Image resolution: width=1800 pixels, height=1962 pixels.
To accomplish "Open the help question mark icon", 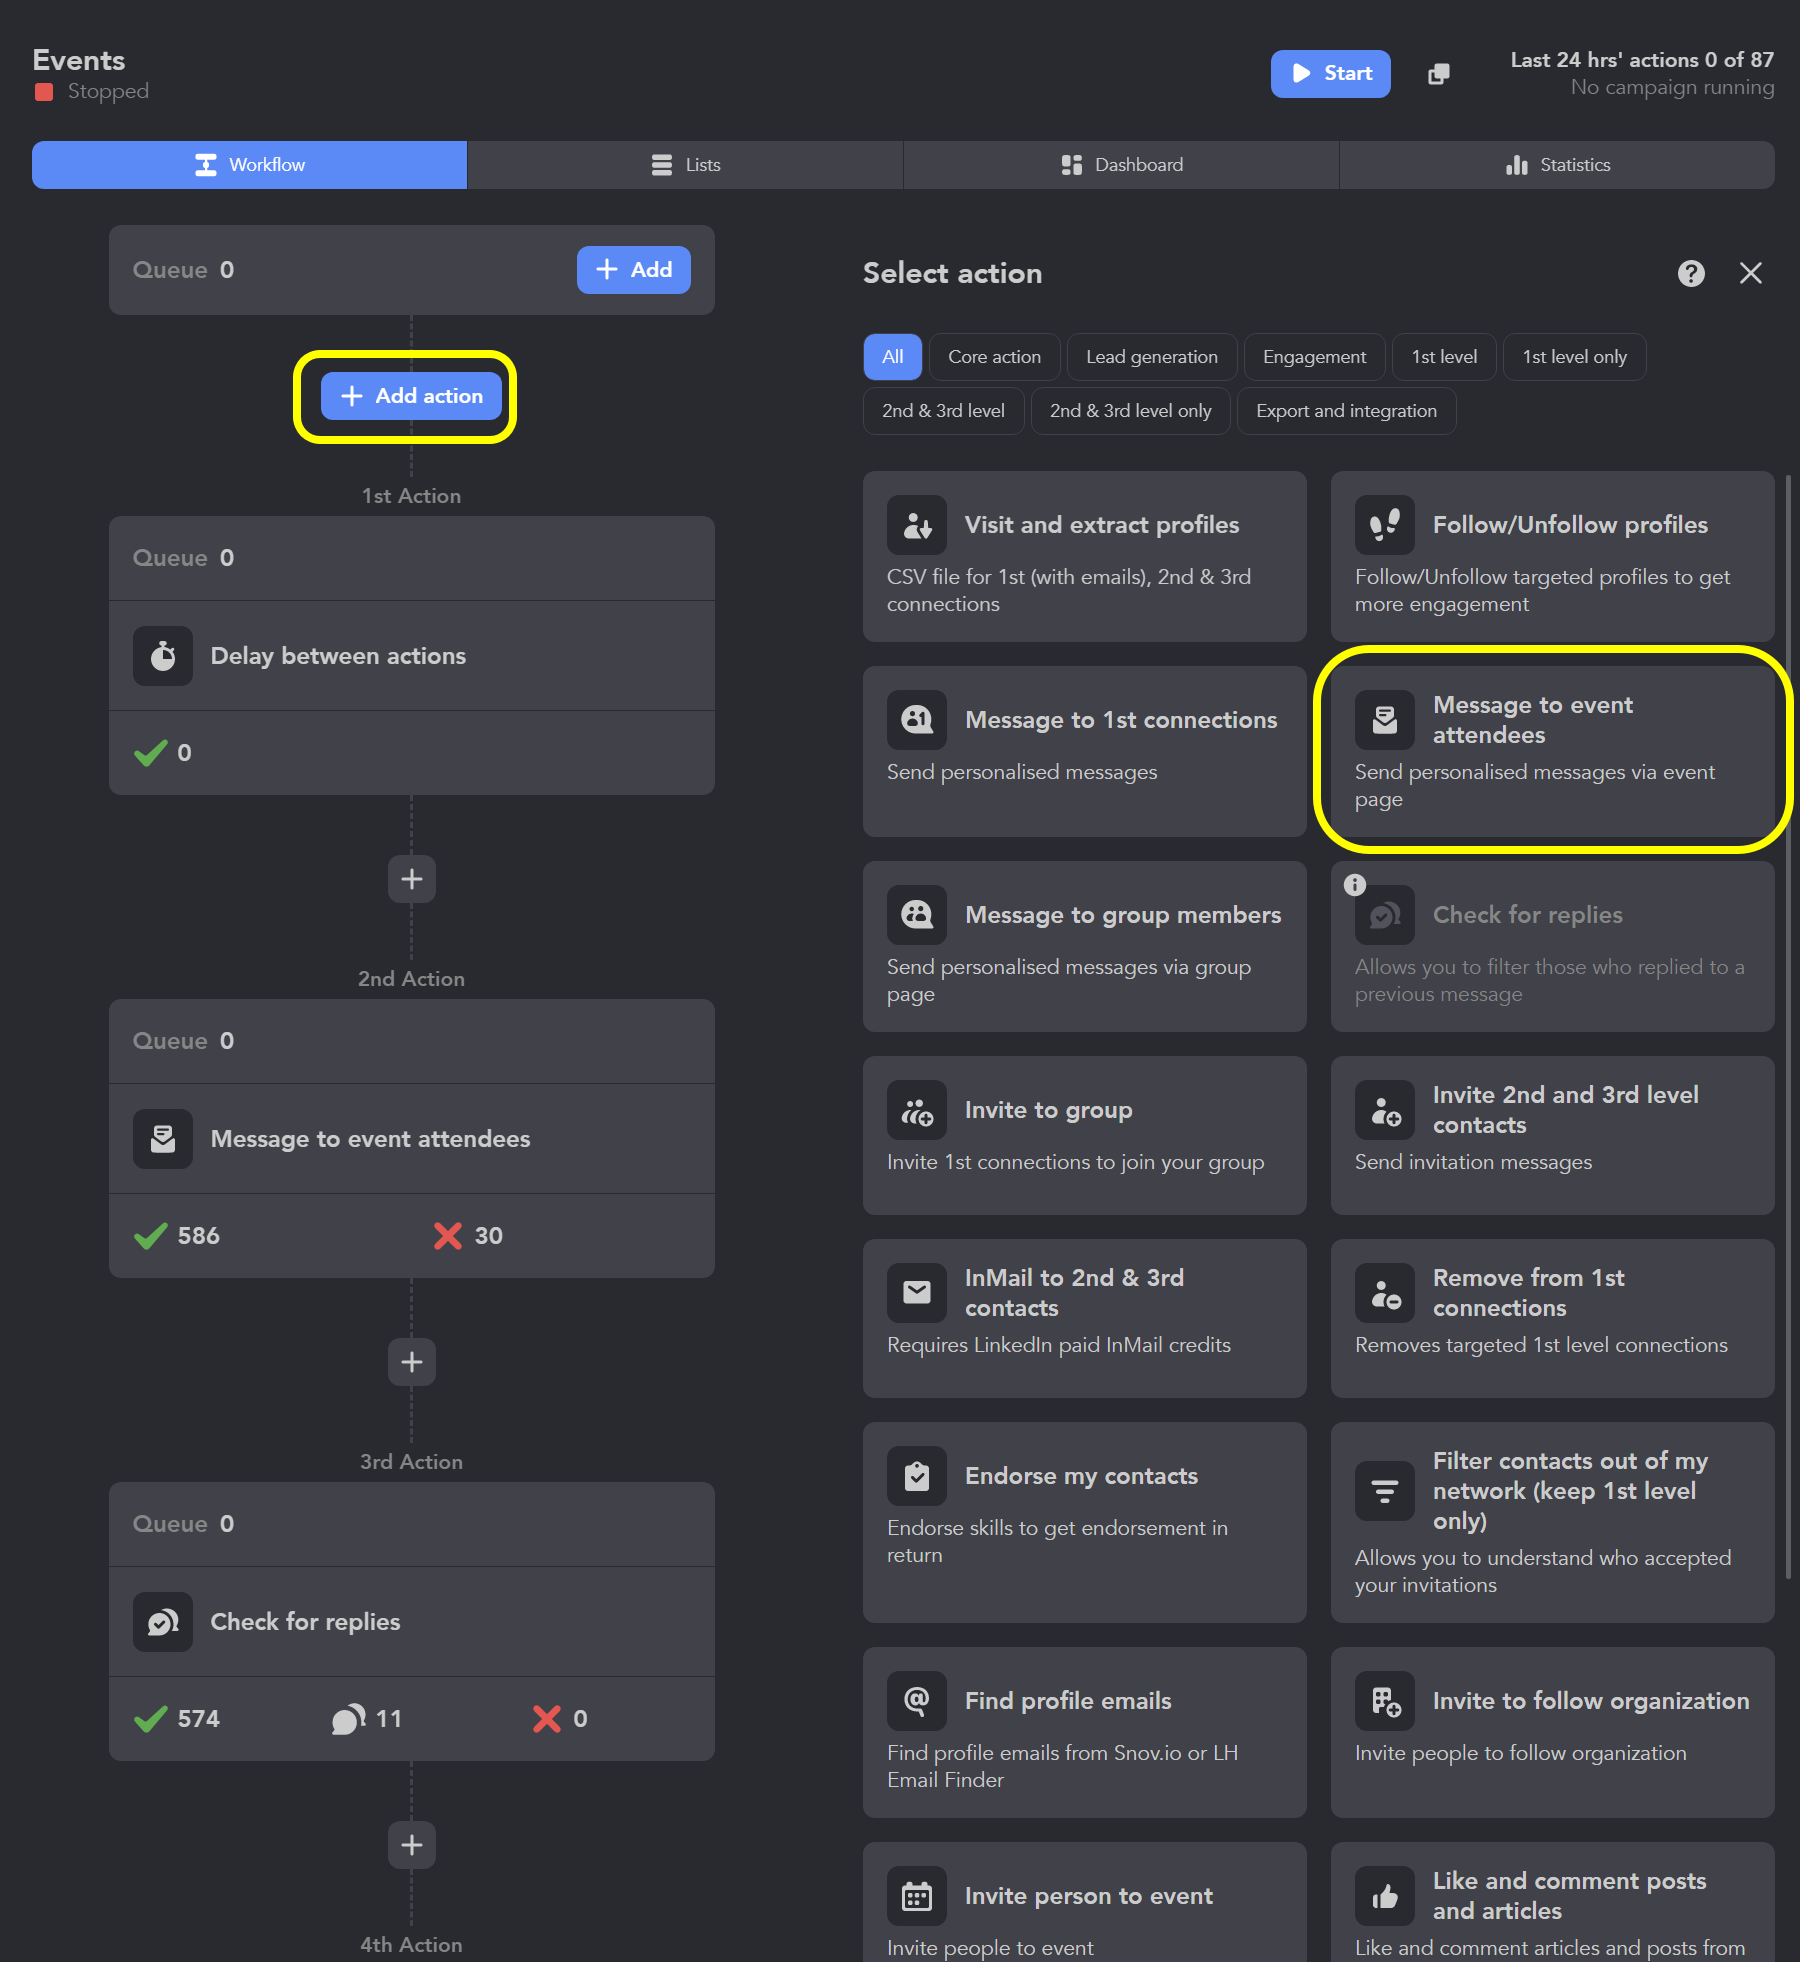I will (x=1691, y=273).
